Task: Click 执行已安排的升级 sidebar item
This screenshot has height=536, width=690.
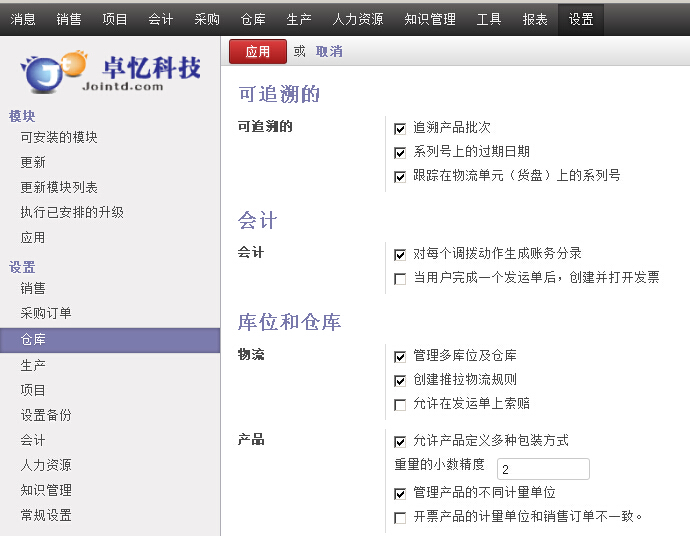Action: [72, 212]
